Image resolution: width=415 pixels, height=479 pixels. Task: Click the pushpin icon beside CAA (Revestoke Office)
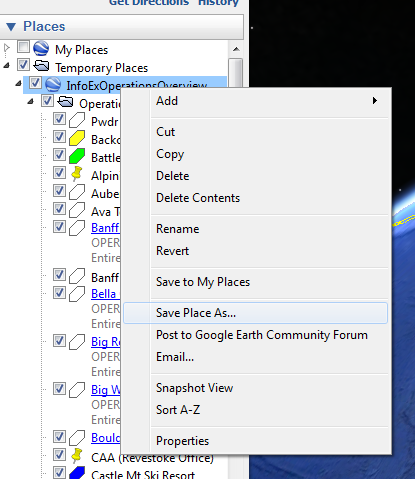(77, 456)
